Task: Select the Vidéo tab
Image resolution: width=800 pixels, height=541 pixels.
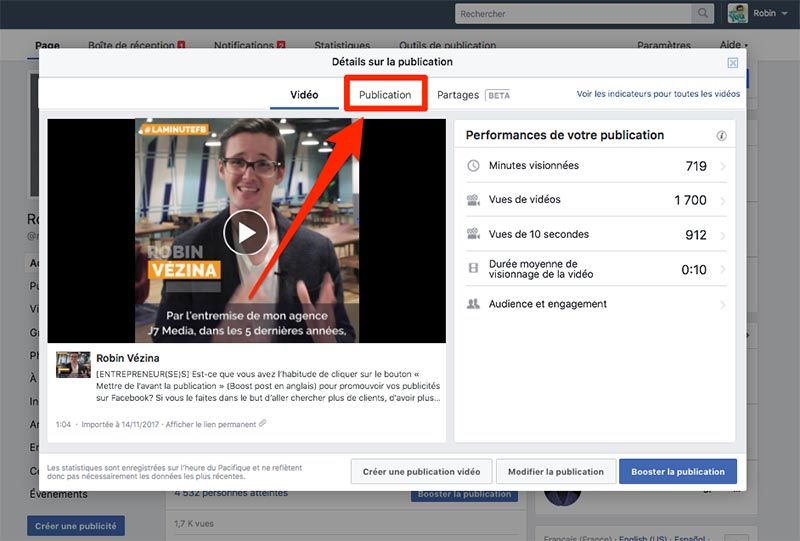Action: [x=304, y=95]
